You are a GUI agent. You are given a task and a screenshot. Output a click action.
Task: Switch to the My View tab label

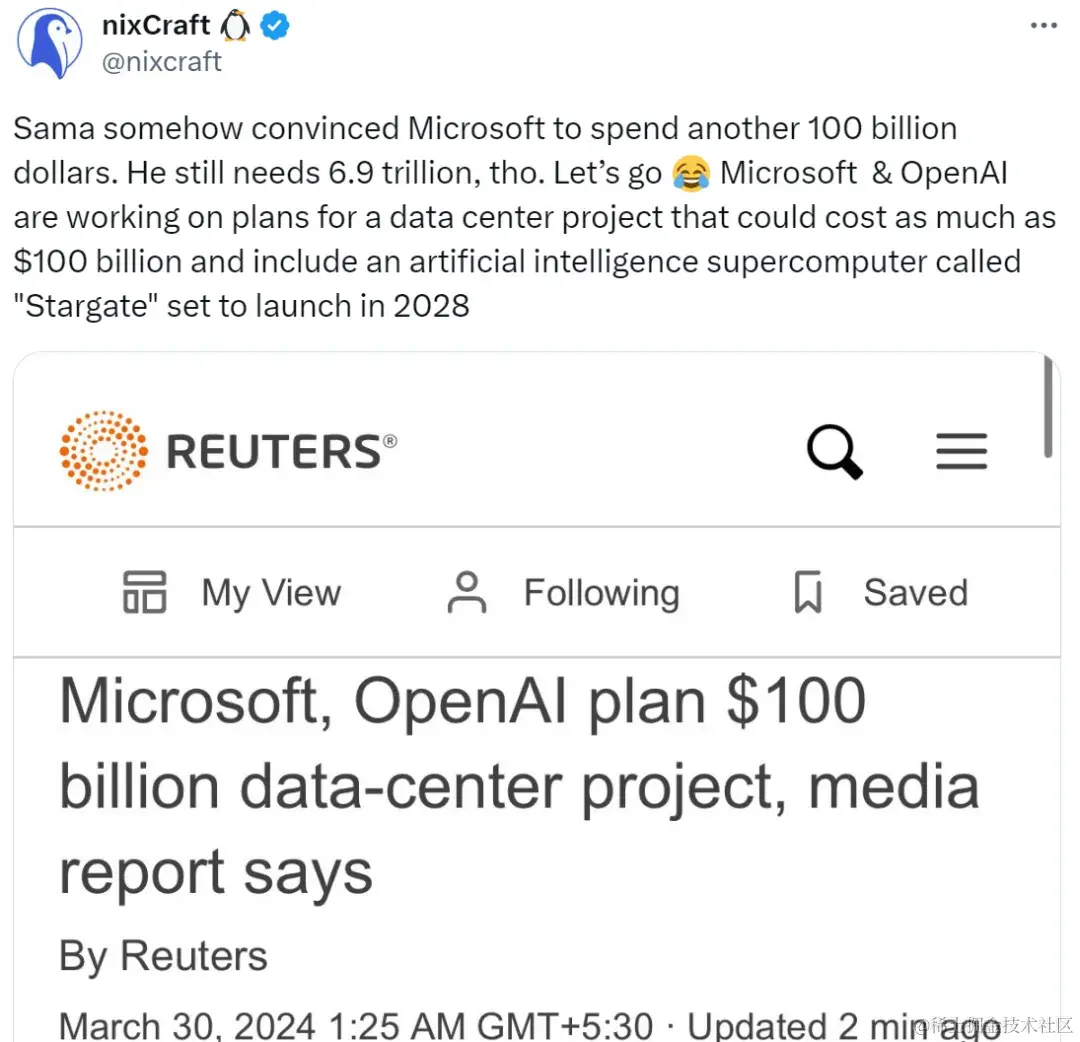[271, 593]
